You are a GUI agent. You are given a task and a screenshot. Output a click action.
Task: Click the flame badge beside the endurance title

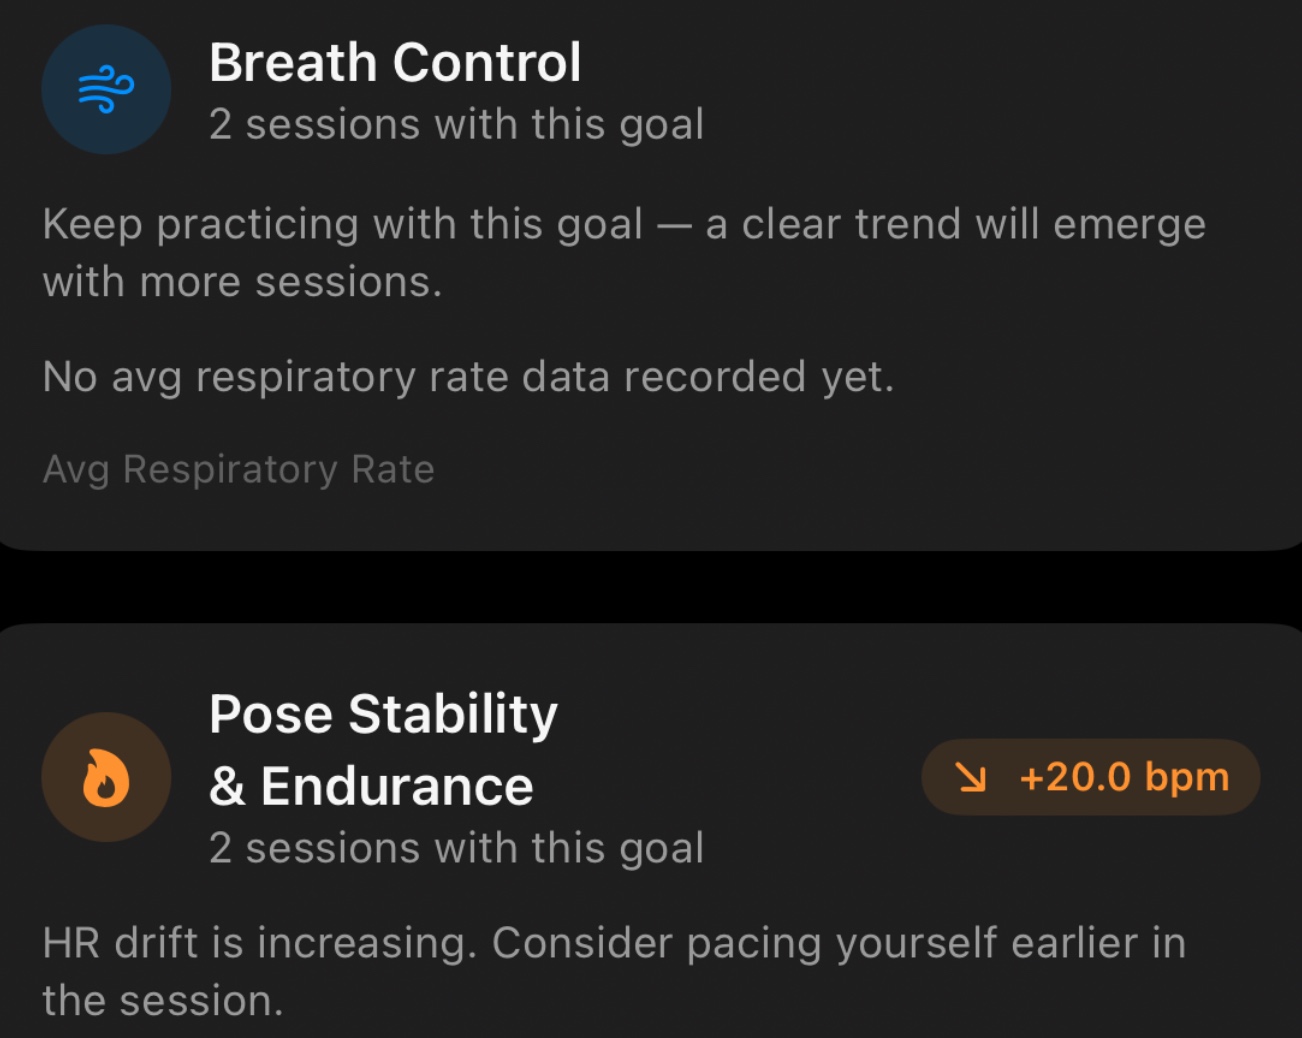(x=106, y=777)
